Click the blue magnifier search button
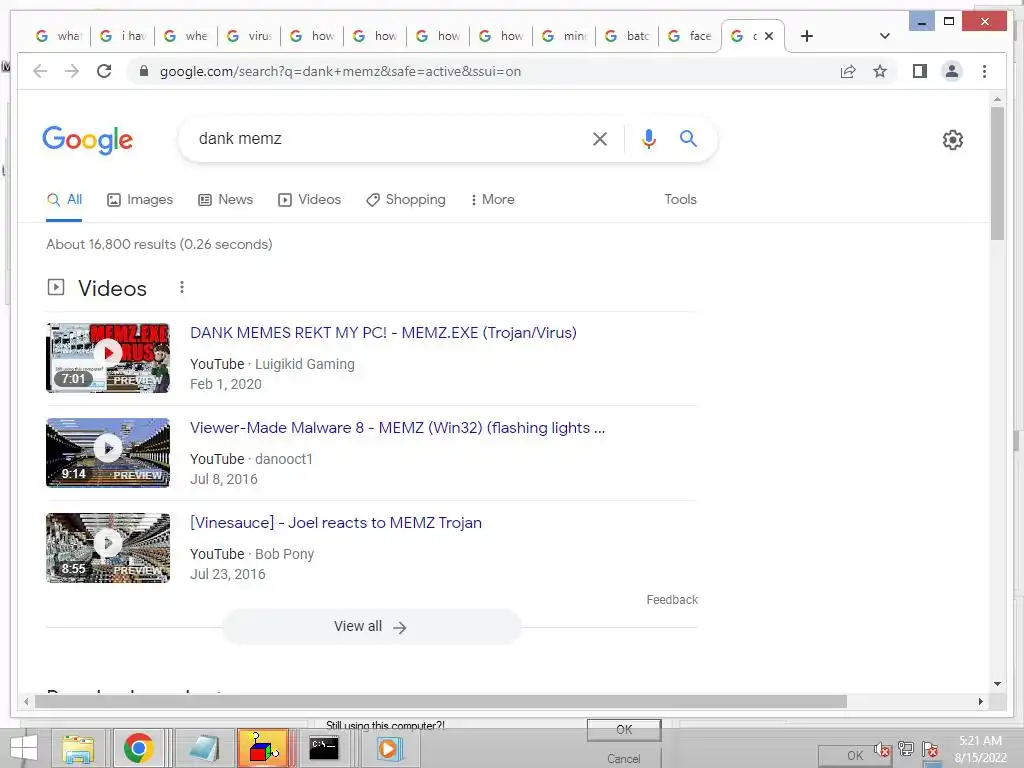The width and height of the screenshot is (1024, 768). pyautogui.click(x=688, y=138)
